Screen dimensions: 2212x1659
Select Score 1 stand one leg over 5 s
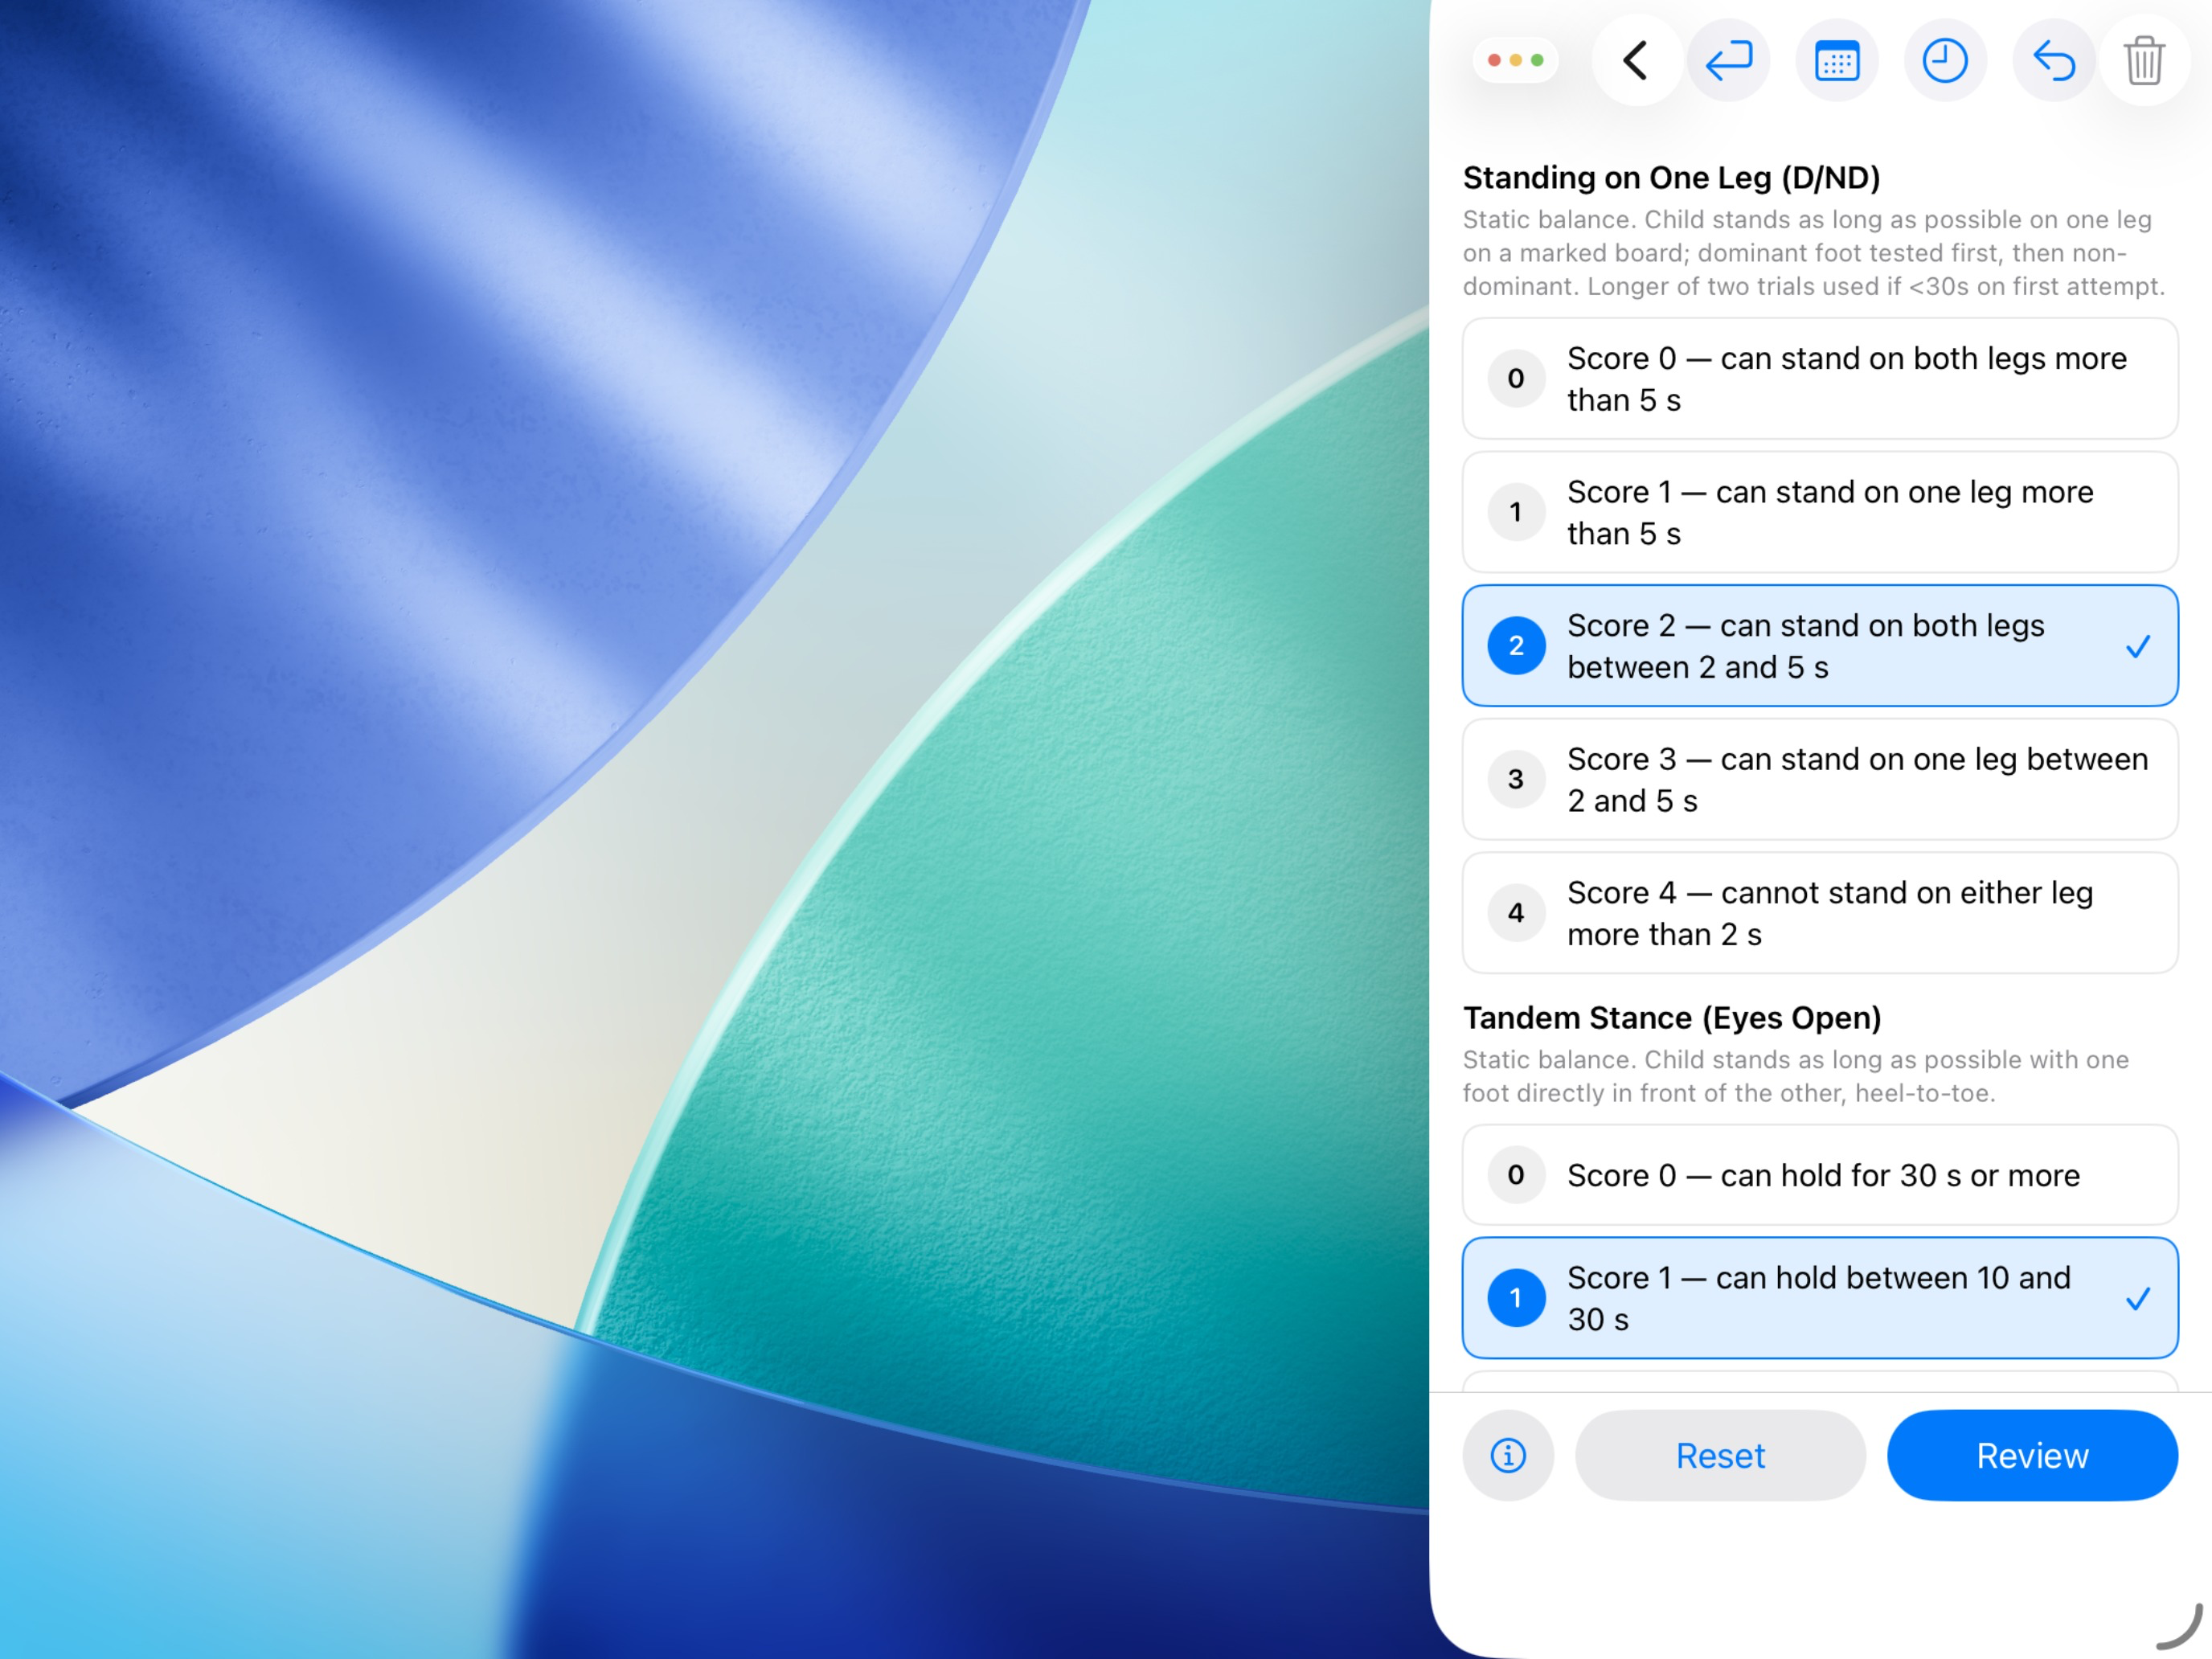coord(1820,512)
